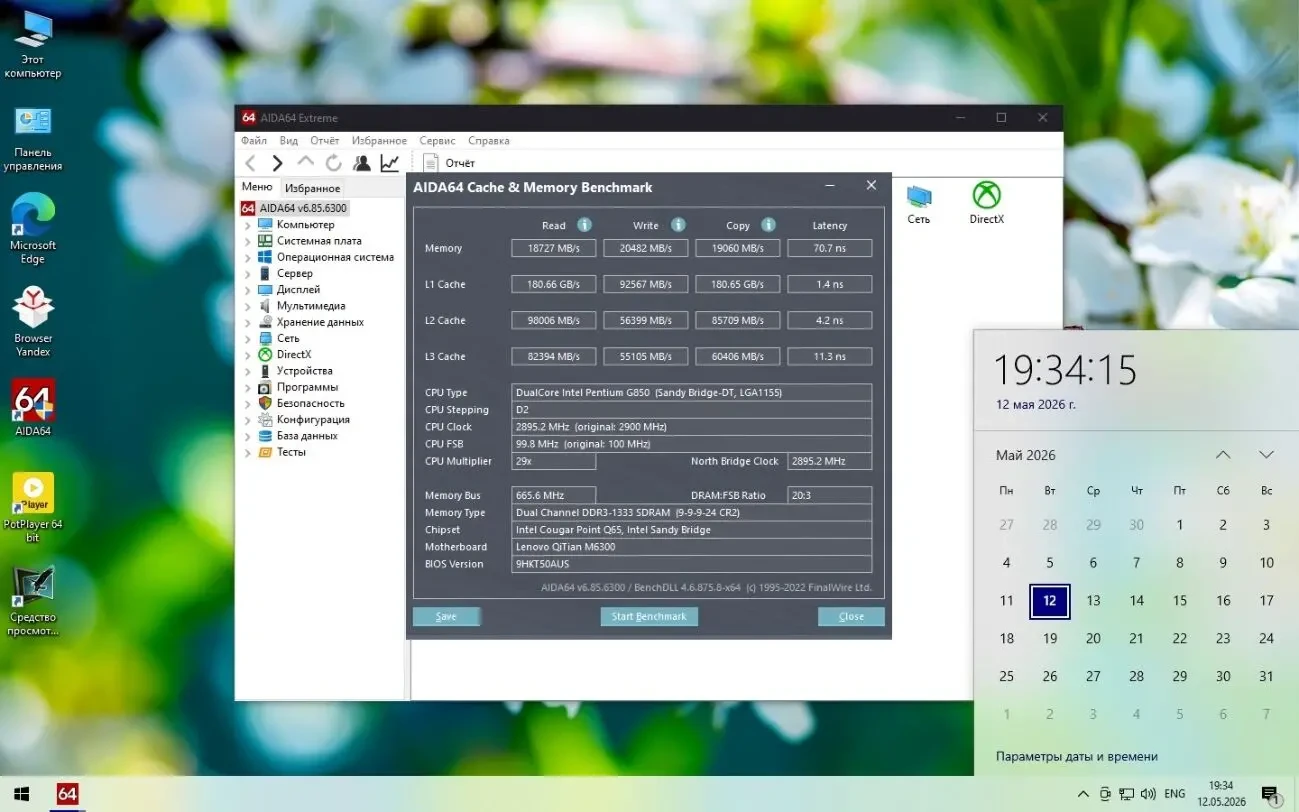Launch Browser Yandex desktop shortcut
The height and width of the screenshot is (812, 1299).
[33, 322]
